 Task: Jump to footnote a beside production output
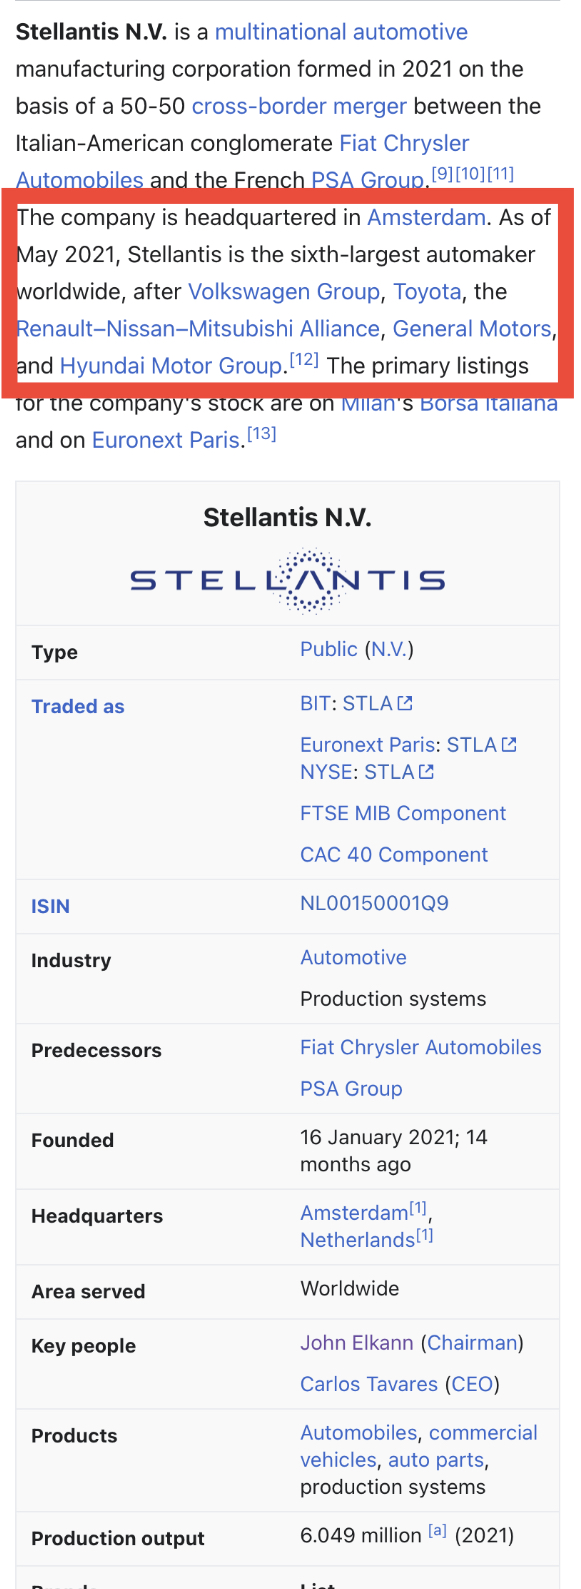pyautogui.click(x=437, y=1531)
